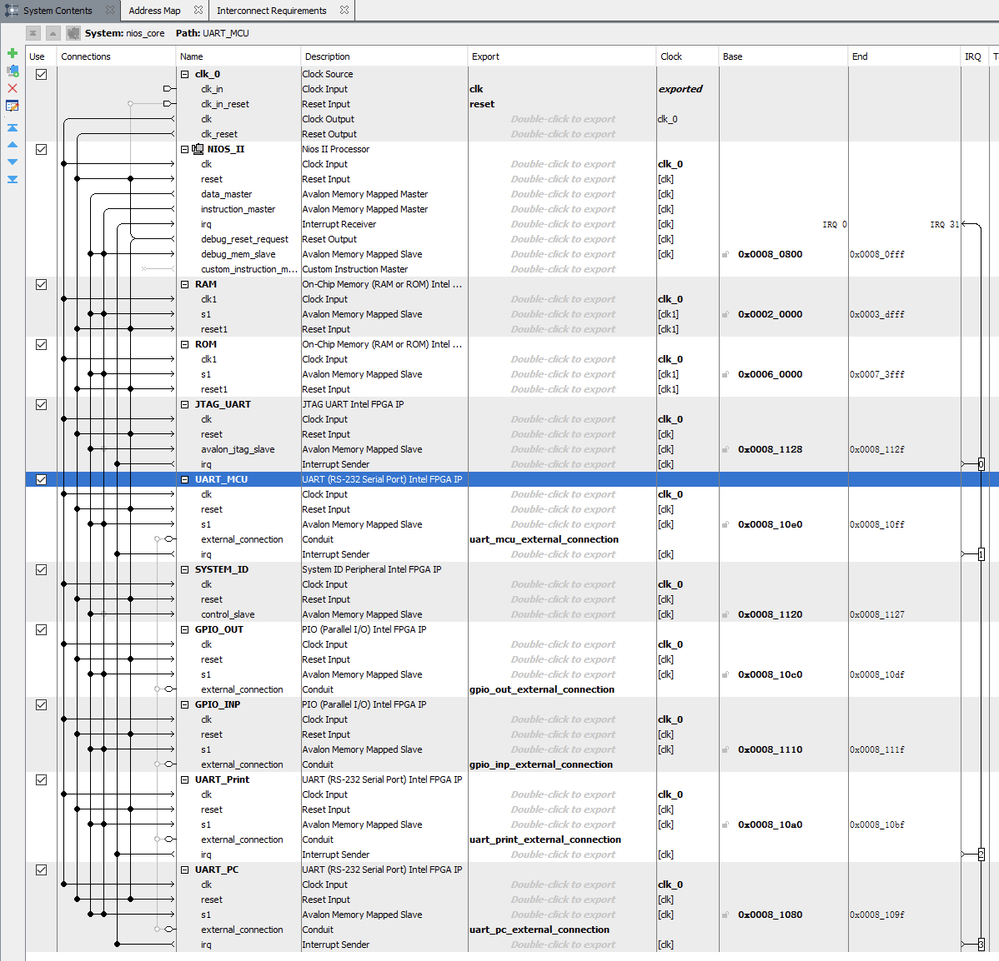Uncheck the Use checkbox for RAM
This screenshot has height=961, width=999.
(41, 284)
